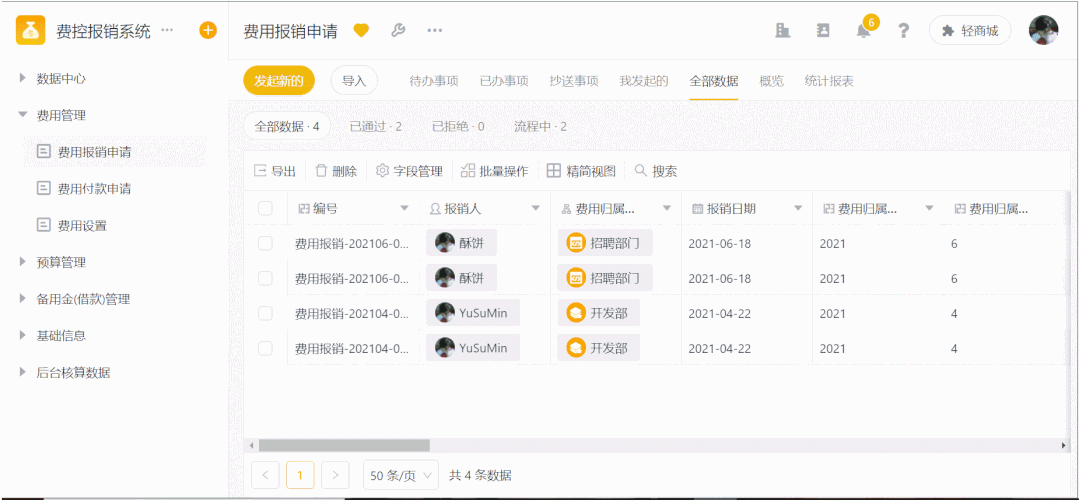This screenshot has height=500, width=1079.
Task: Click the 导出 export toolbar item
Action: [x=275, y=171]
